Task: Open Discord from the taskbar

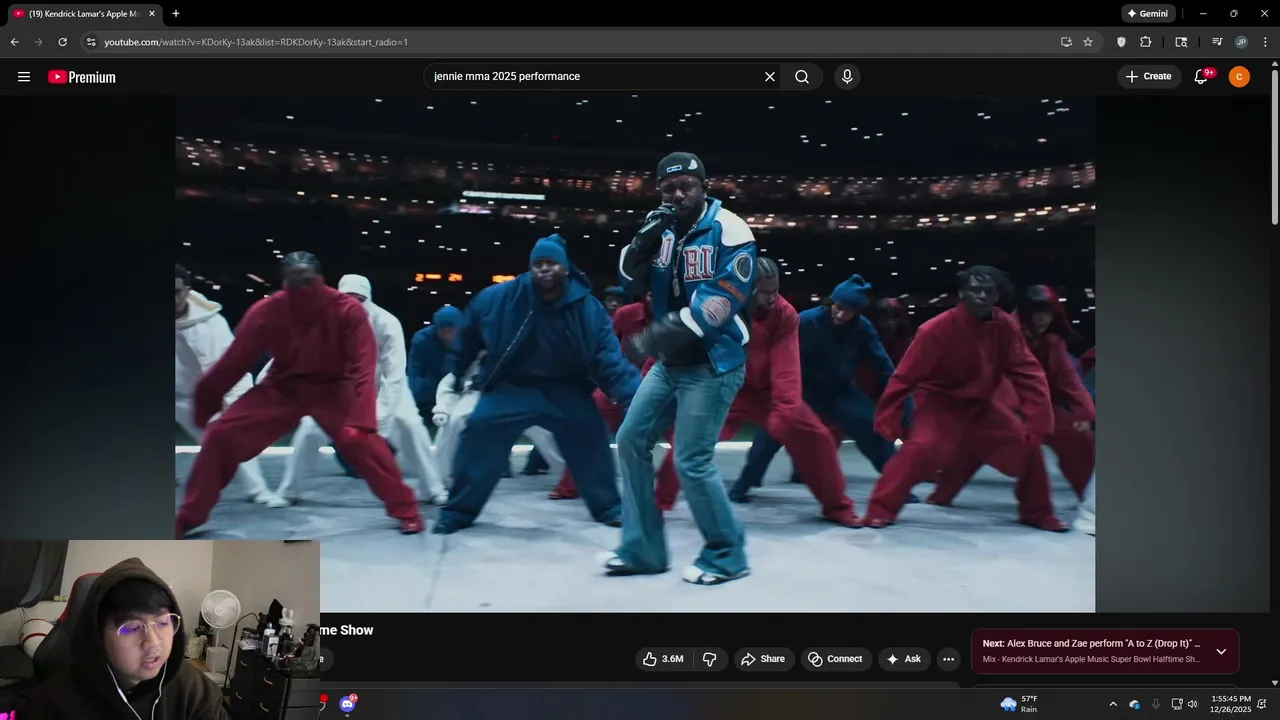Action: 347,704
